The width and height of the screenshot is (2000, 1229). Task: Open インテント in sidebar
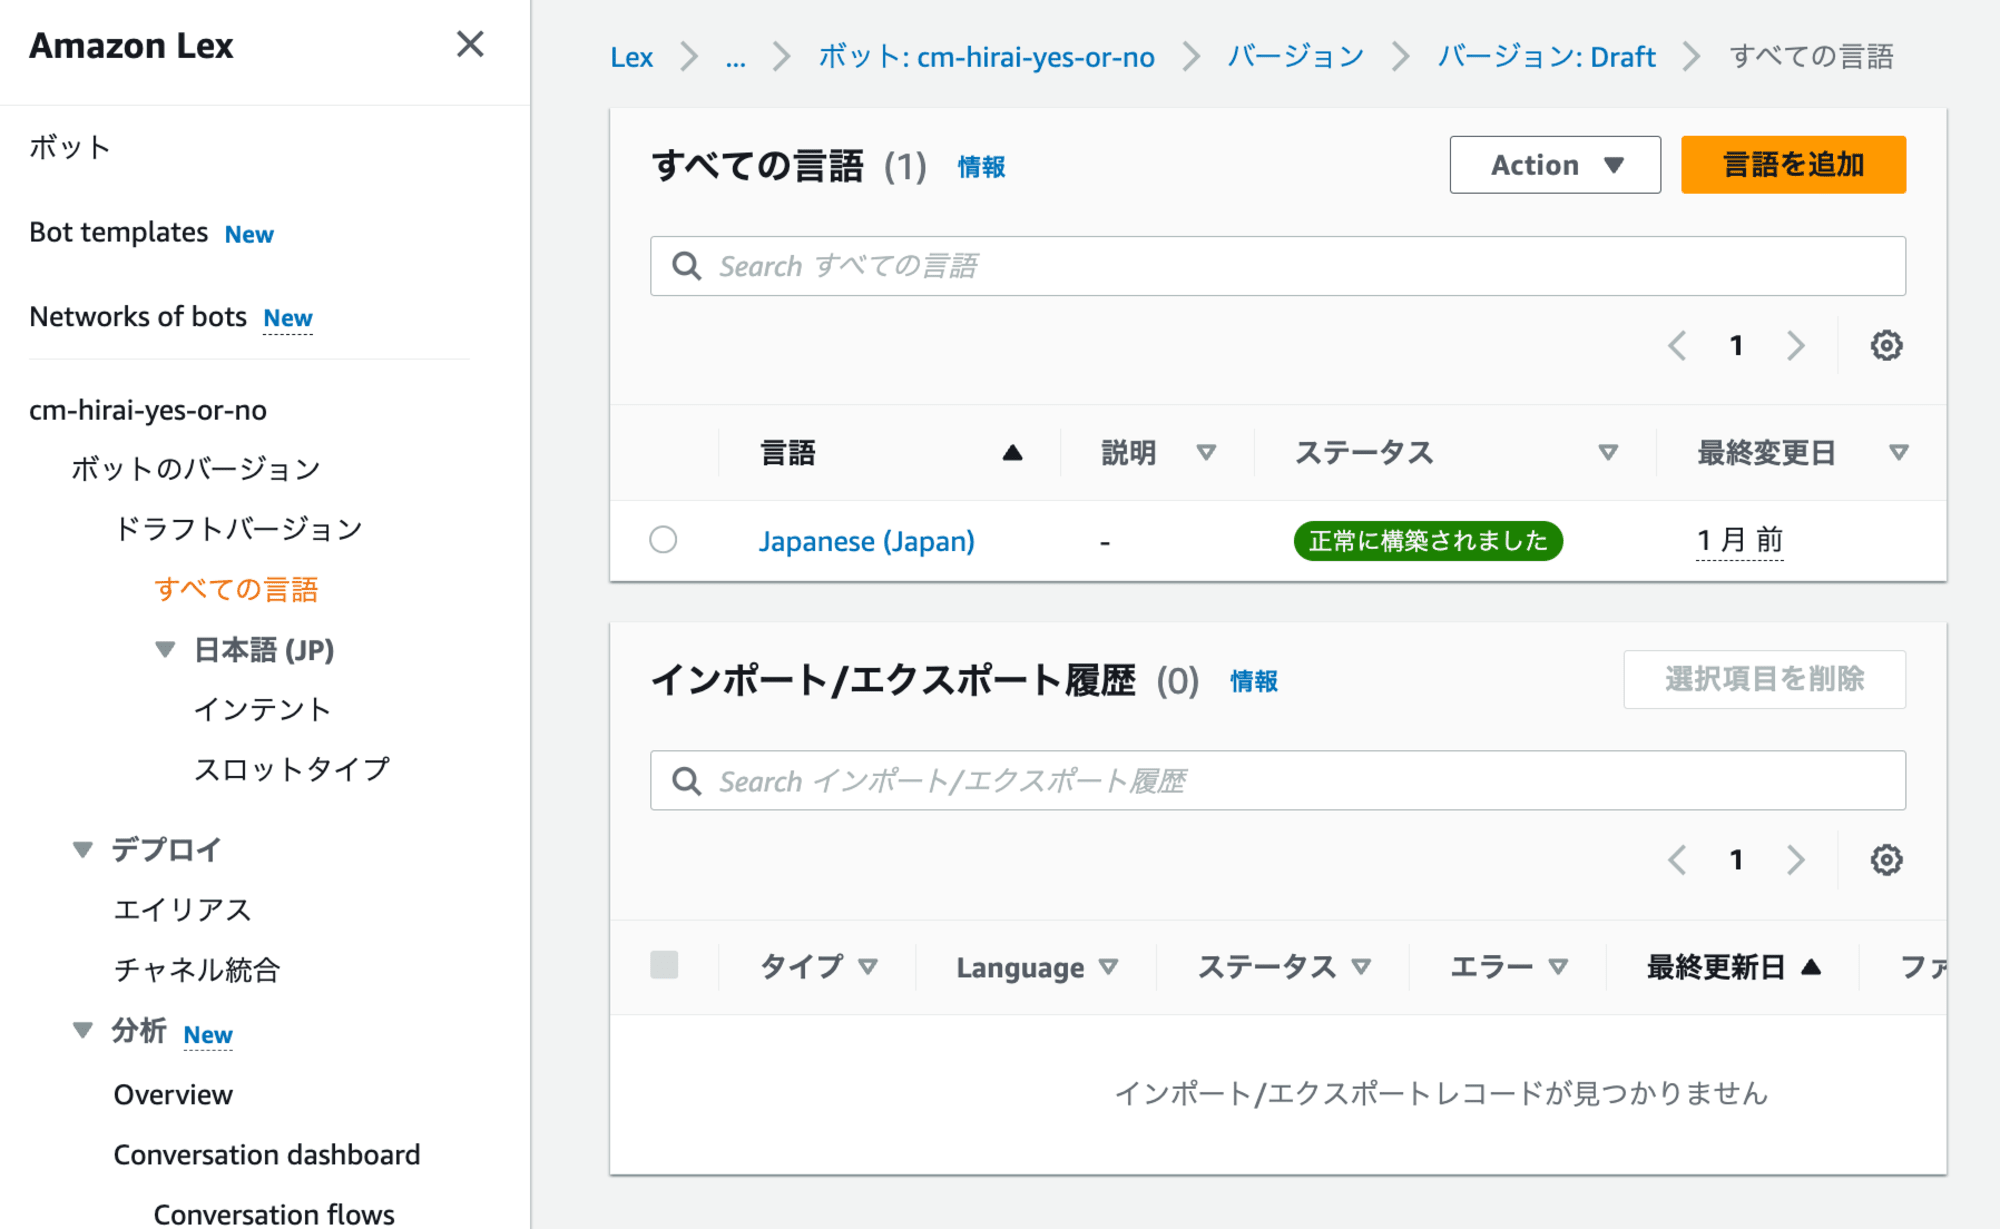(x=262, y=709)
